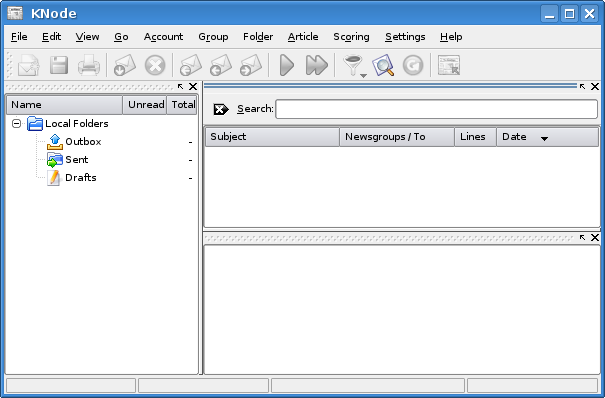Detach the article viewer panel

tap(582, 238)
